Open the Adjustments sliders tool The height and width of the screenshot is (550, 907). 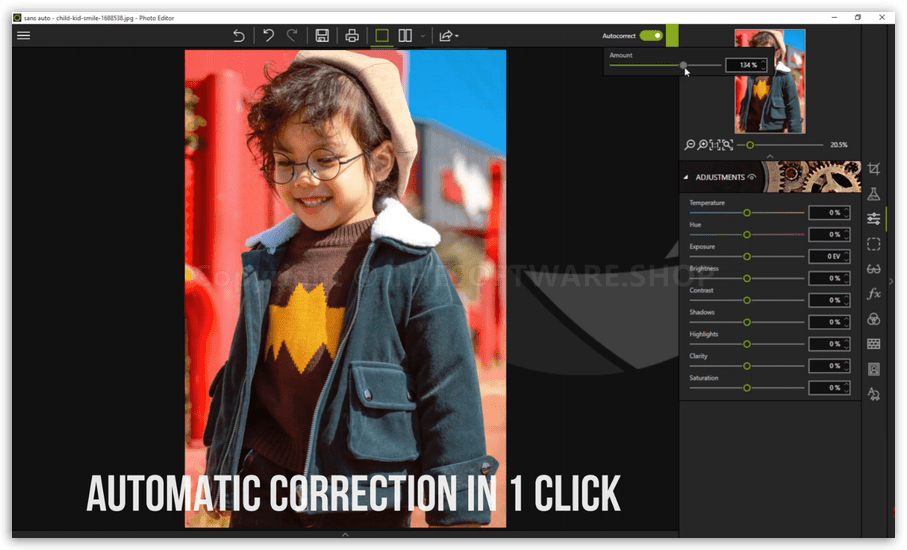(873, 219)
